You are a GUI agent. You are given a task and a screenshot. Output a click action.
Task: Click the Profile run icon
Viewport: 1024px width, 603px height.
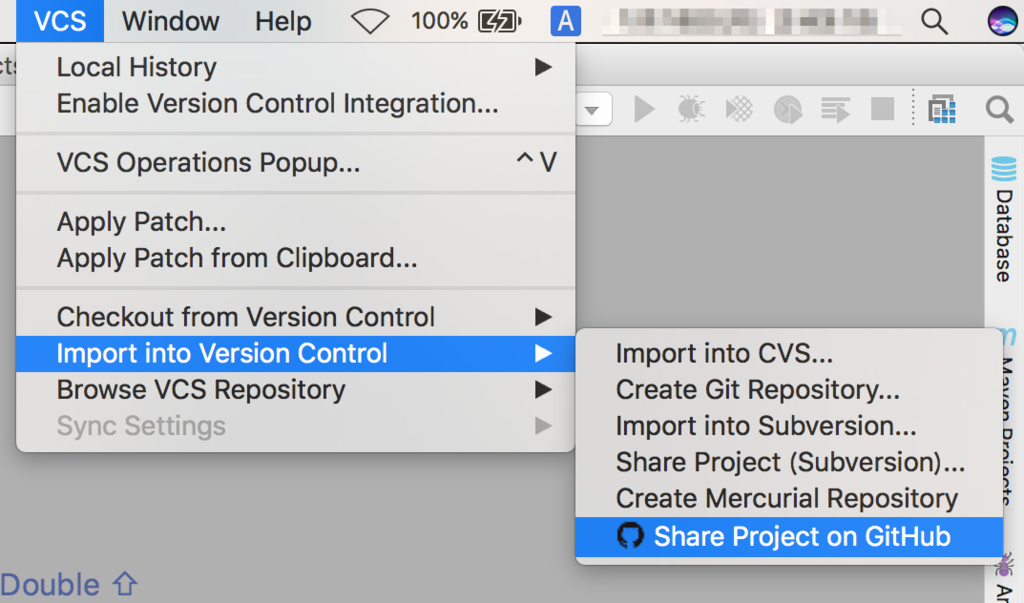789,109
